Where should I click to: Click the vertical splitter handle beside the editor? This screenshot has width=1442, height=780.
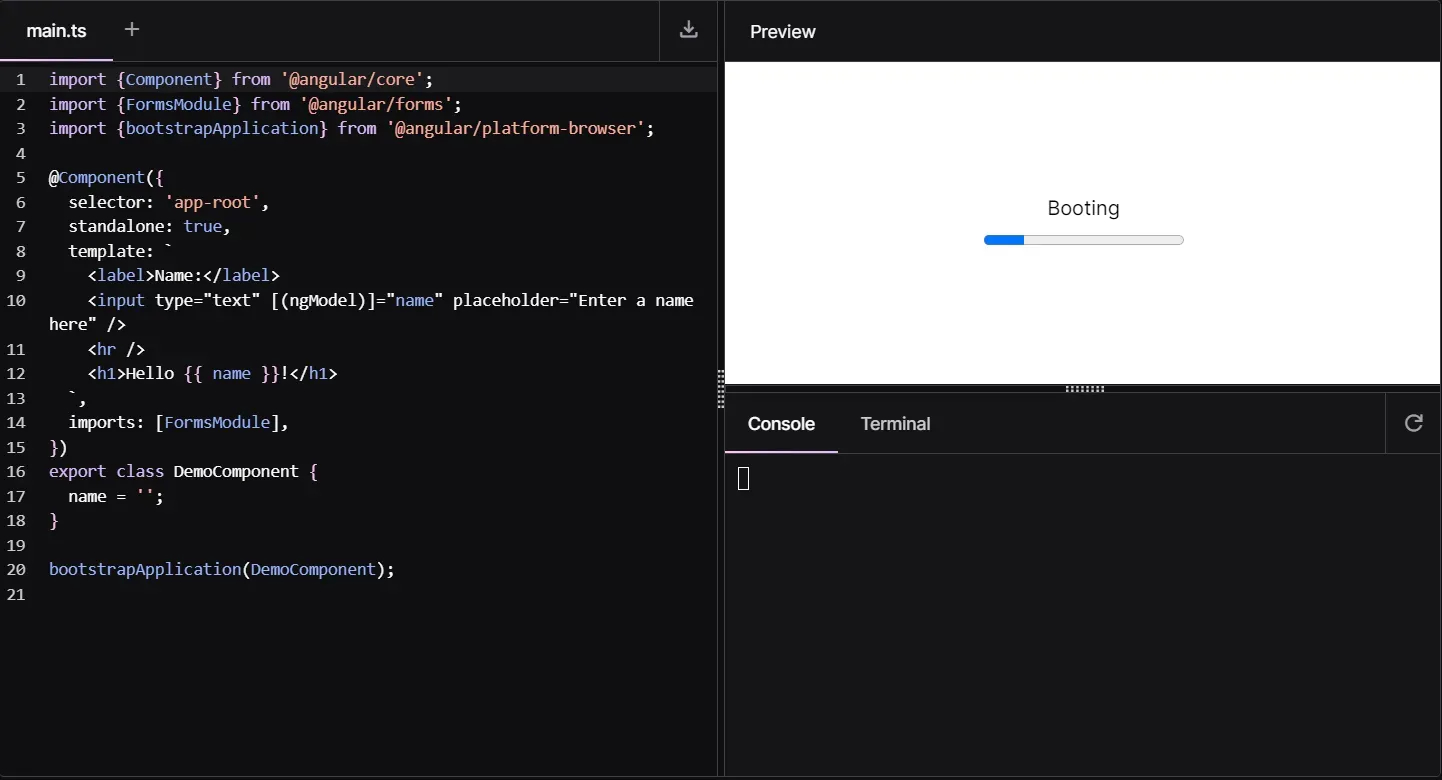721,389
